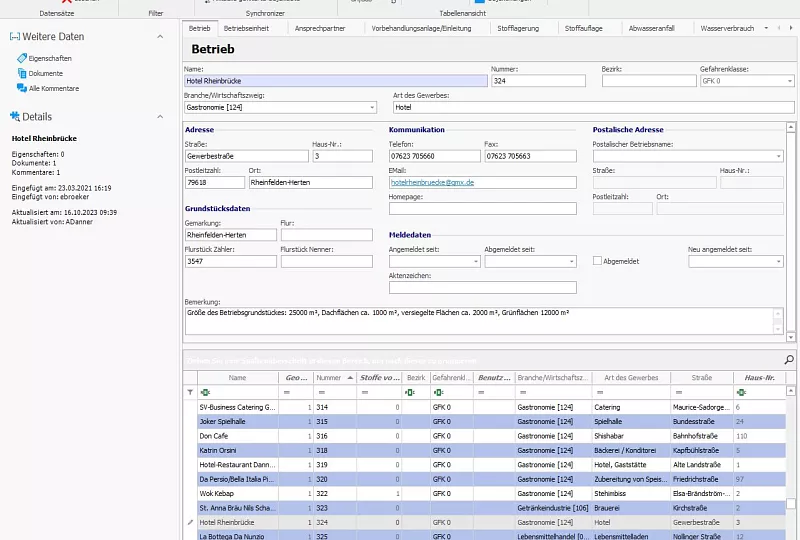The width and height of the screenshot is (800, 540).
Task: Open the Postalischer Betriebsname dropdown
Action: (779, 156)
